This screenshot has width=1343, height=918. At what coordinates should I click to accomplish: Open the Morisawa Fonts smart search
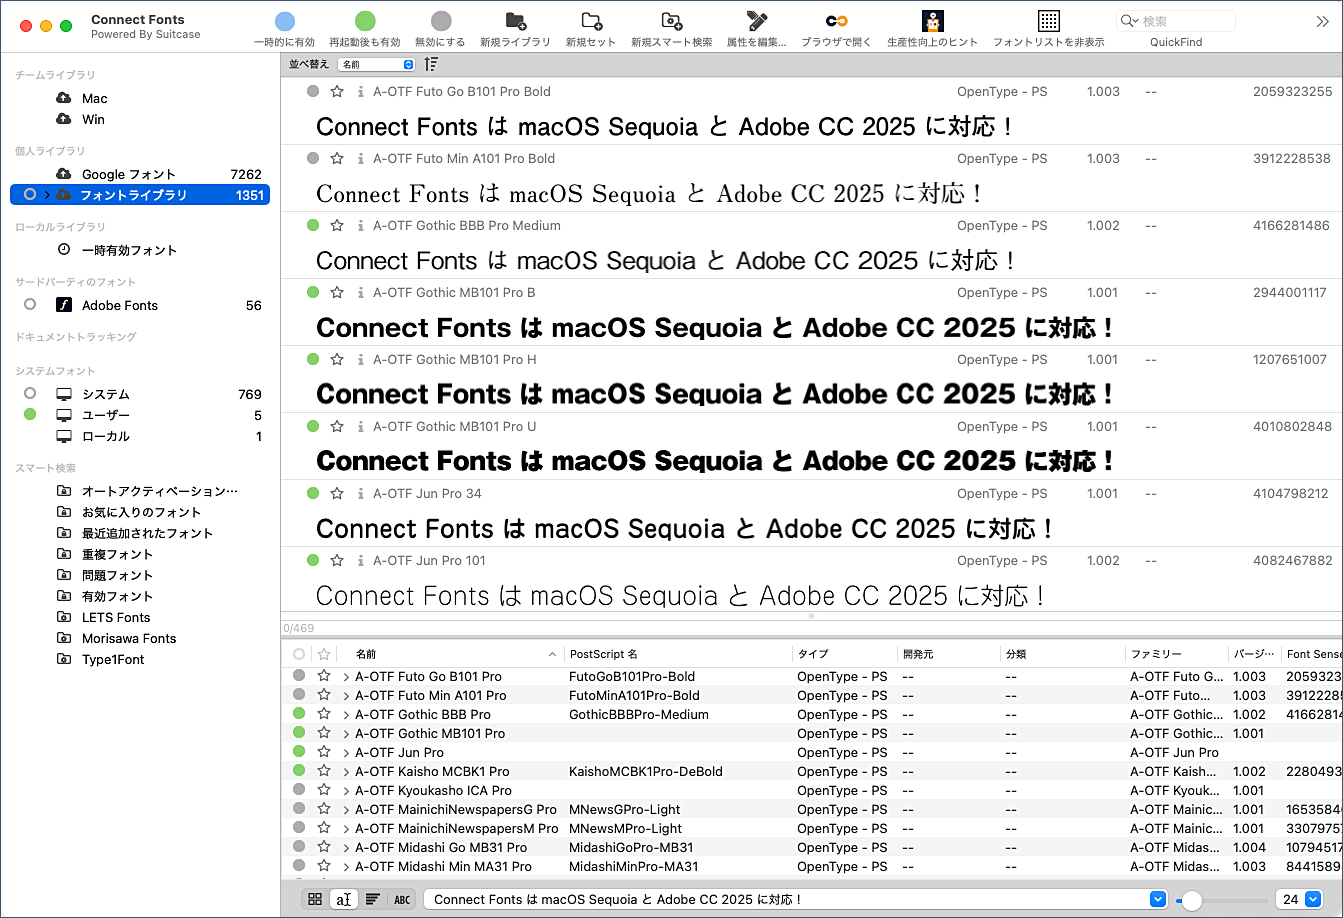click(128, 638)
